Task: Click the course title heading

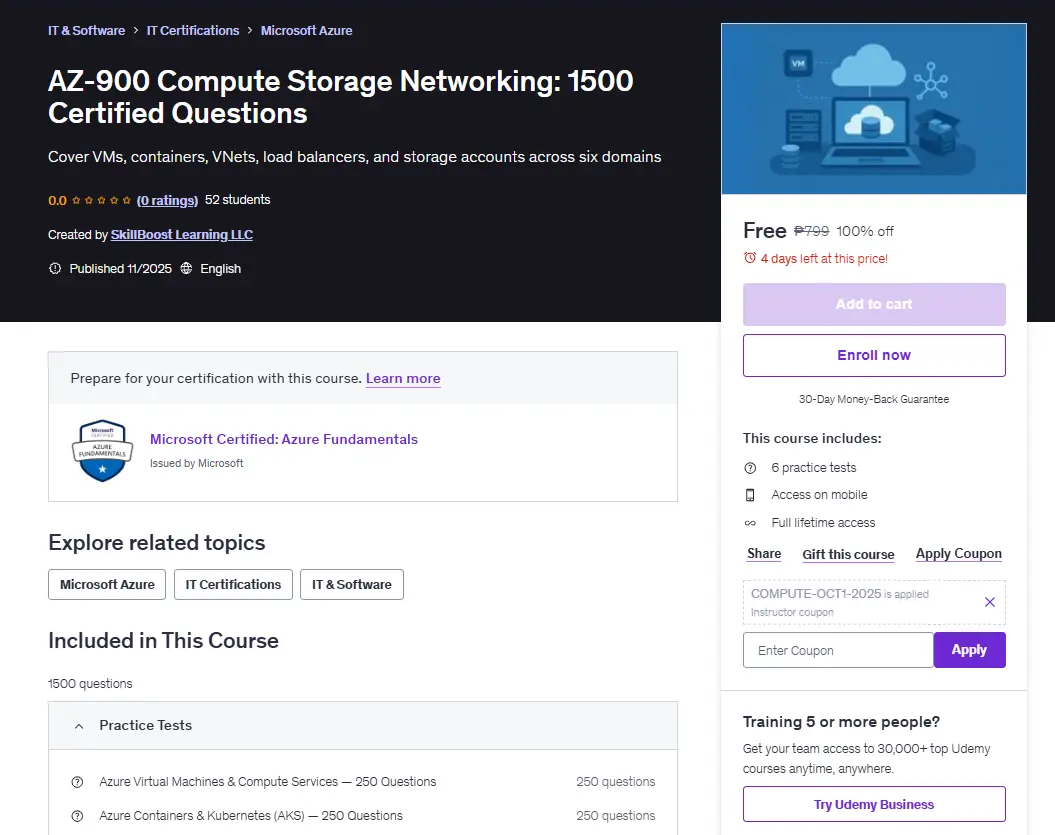Action: tap(340, 97)
